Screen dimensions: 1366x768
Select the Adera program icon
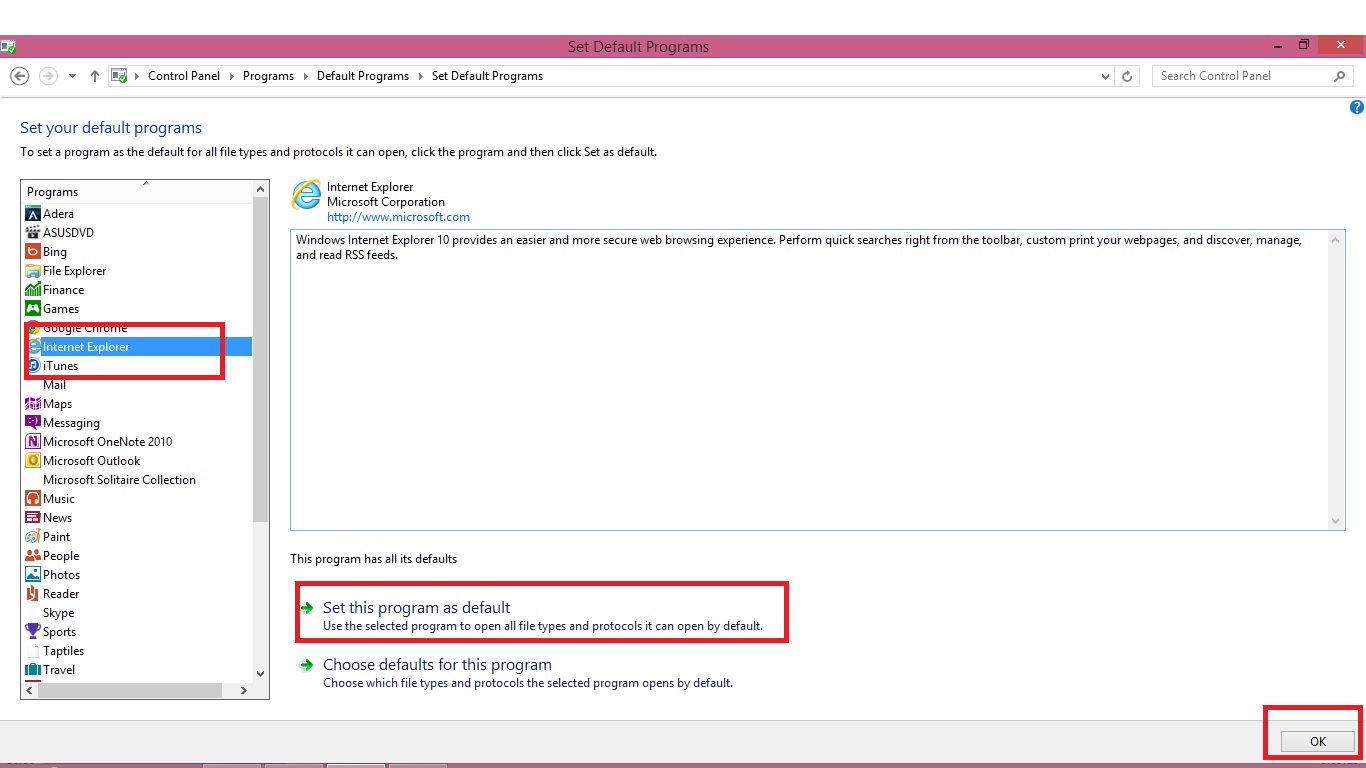(33, 214)
